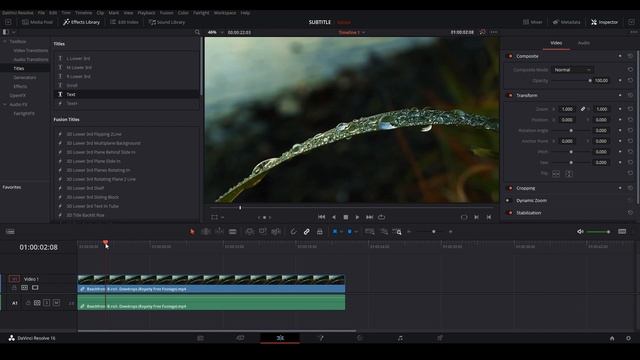Open the Sound Library panel
This screenshot has height=360, width=640.
pos(167,22)
